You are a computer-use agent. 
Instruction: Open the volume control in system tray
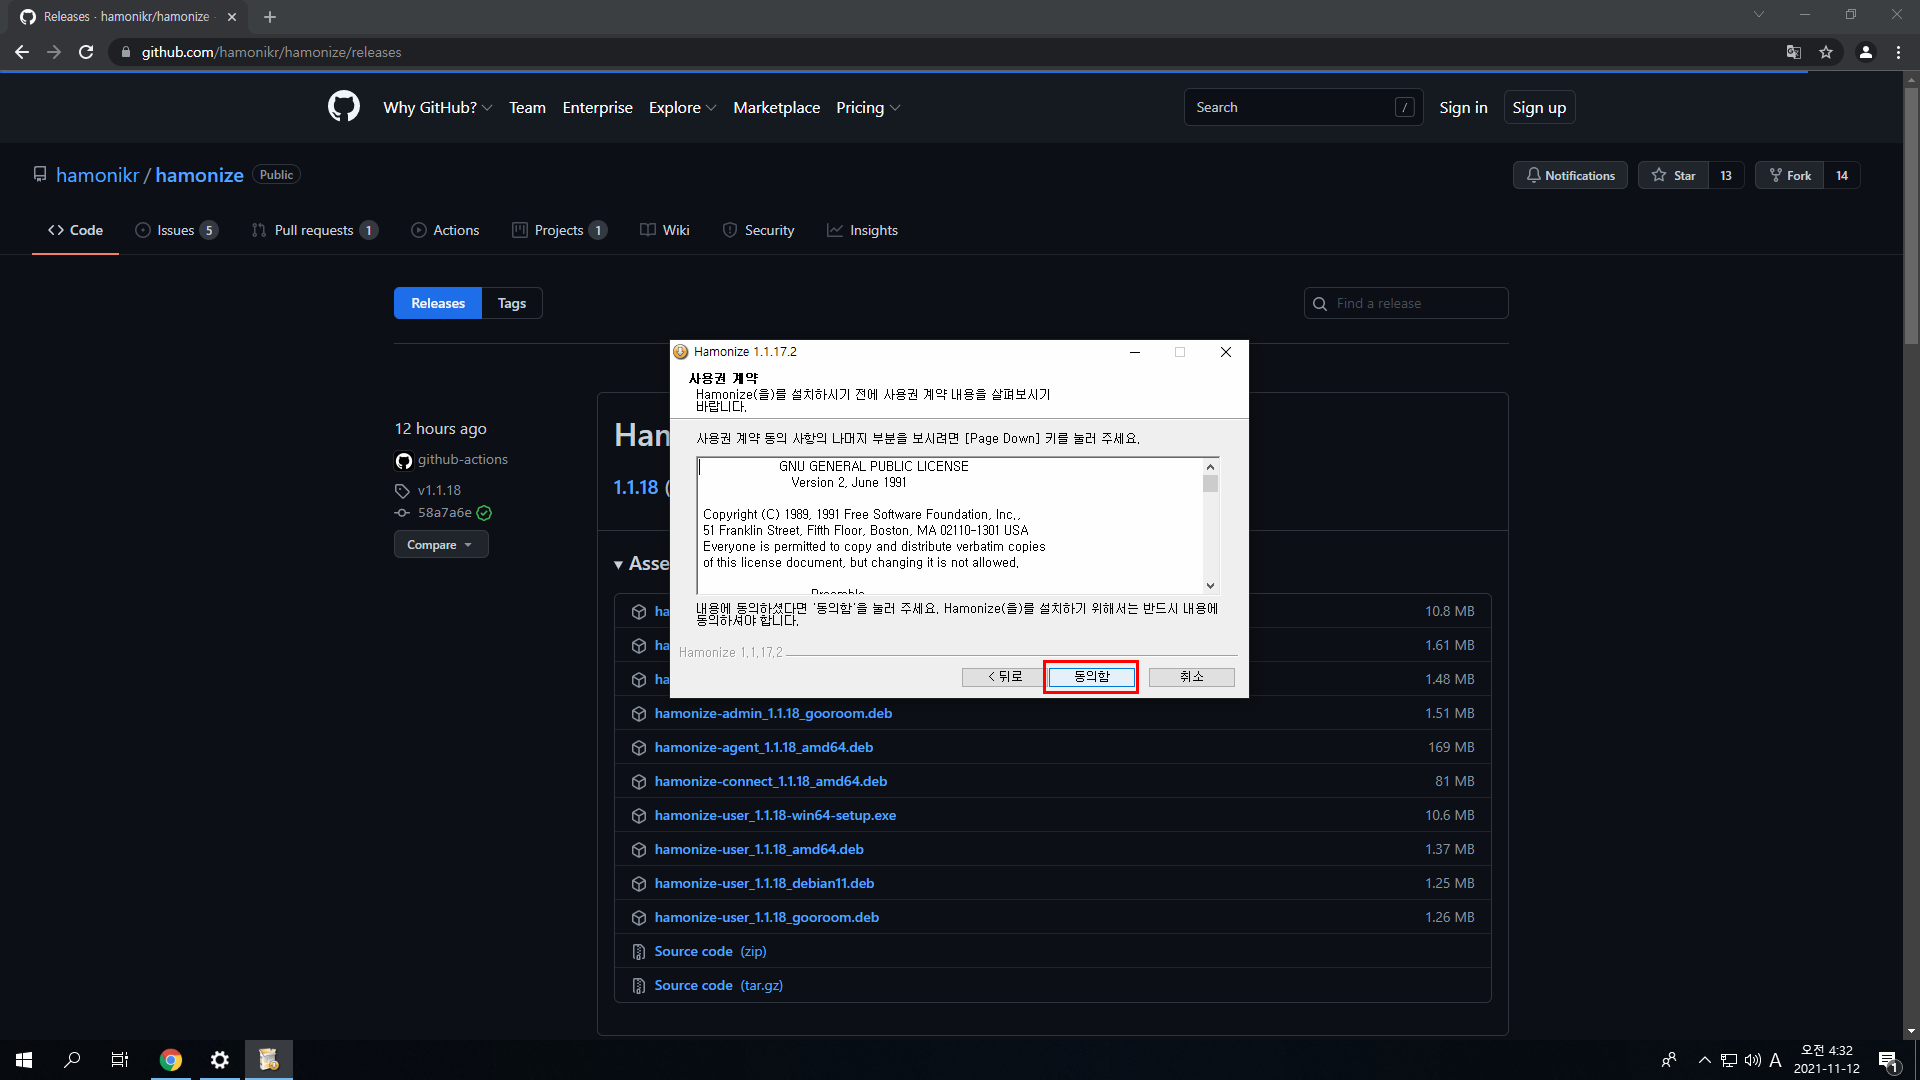[x=1753, y=1060]
